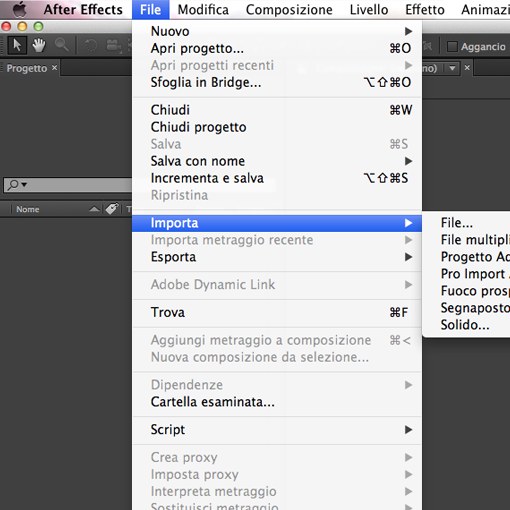Select Chiudi progetto
510x510 pixels.
click(x=277, y=127)
